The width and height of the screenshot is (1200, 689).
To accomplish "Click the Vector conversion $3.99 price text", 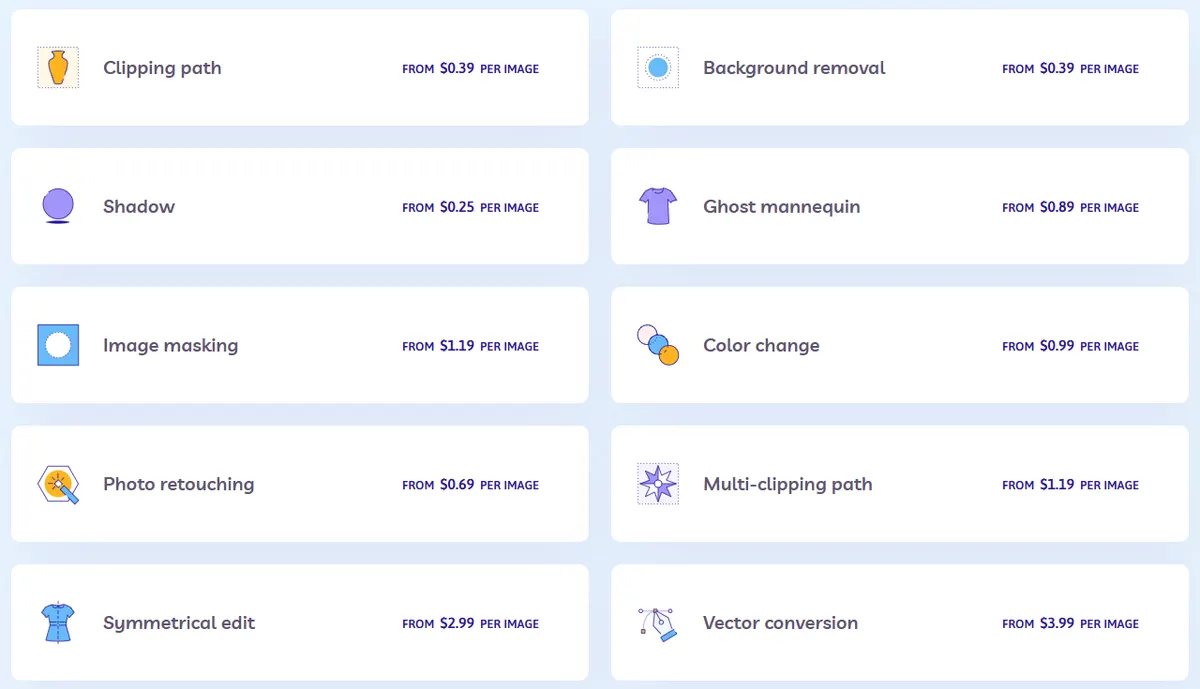I will (x=1057, y=623).
